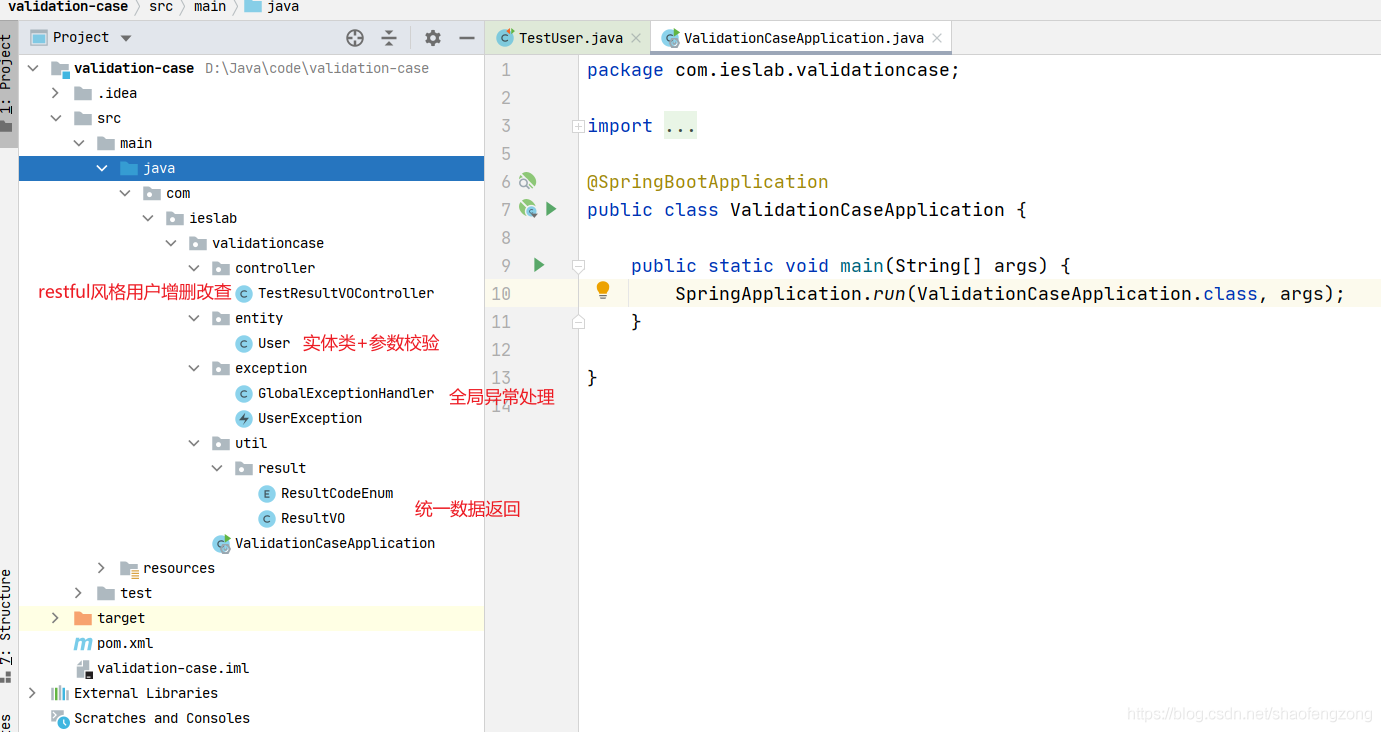Select TestResultVOController in the project tree
Screen dimensions: 1381x732
click(x=346, y=293)
